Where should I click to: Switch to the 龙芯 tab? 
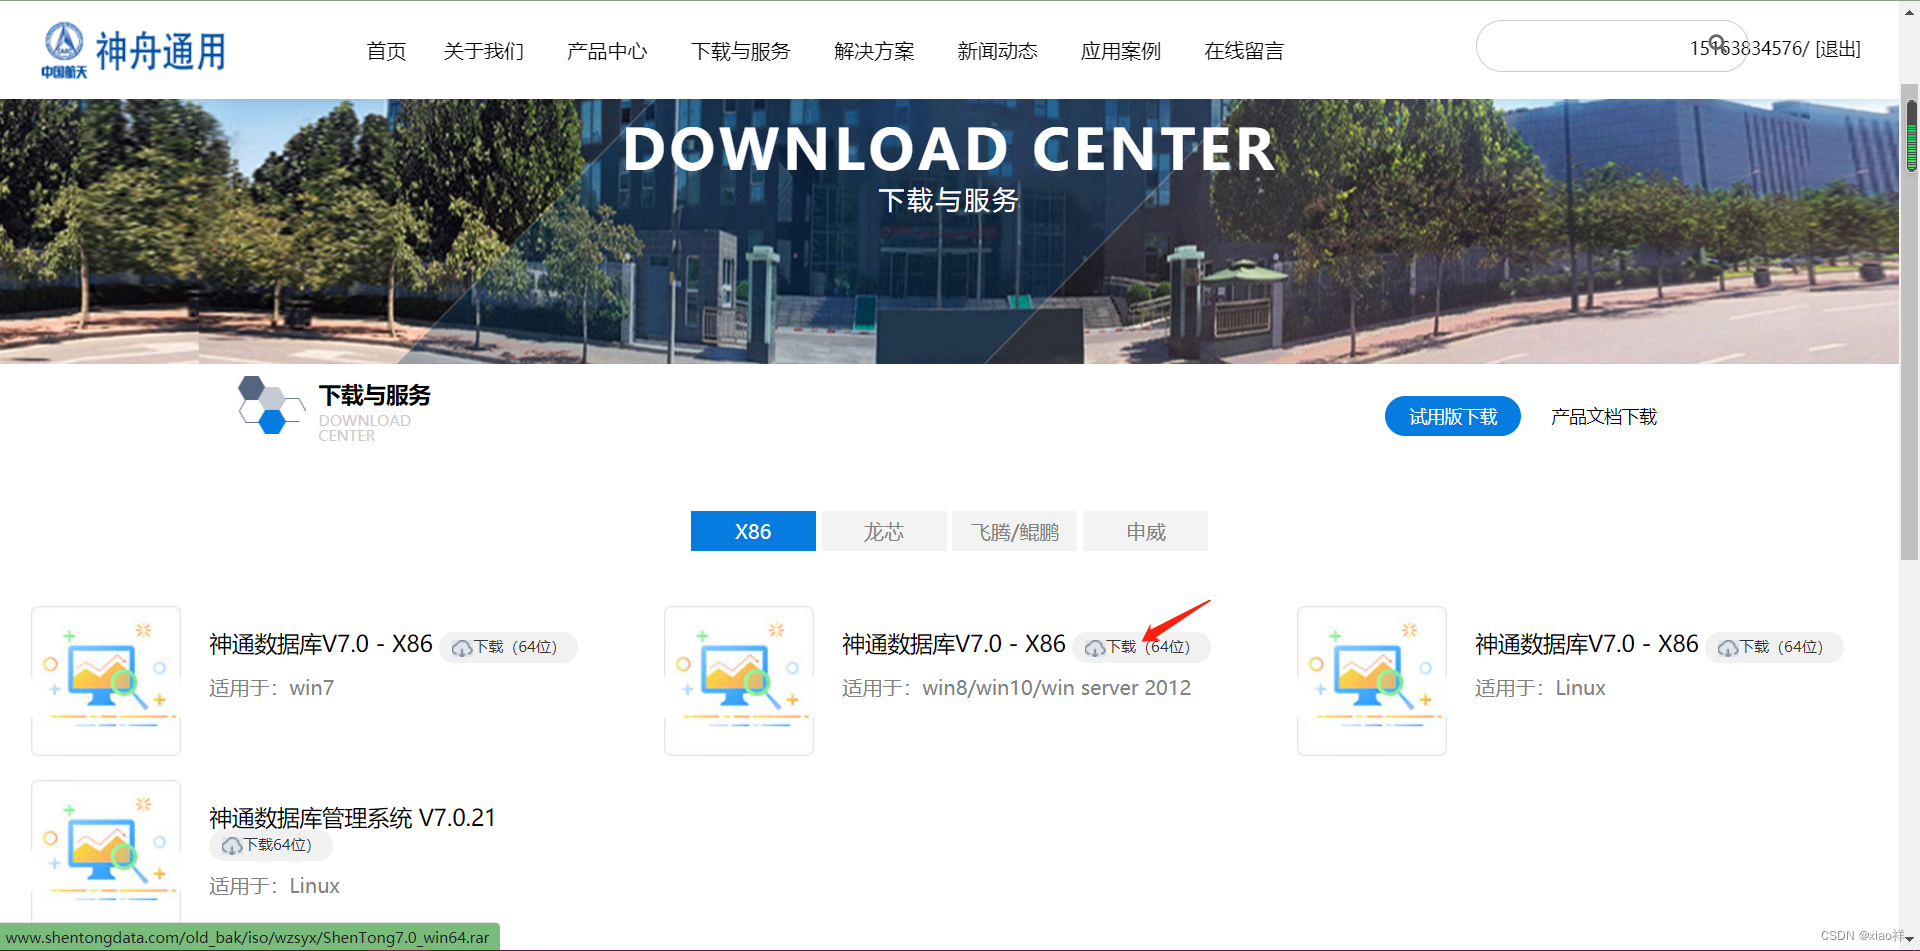point(884,531)
